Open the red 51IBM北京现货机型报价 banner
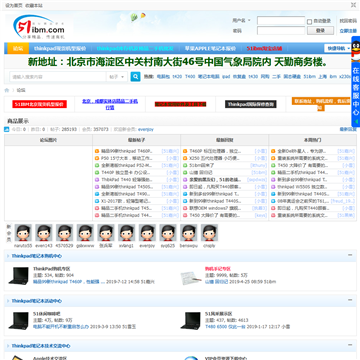The image size is (360, 360). (39, 104)
